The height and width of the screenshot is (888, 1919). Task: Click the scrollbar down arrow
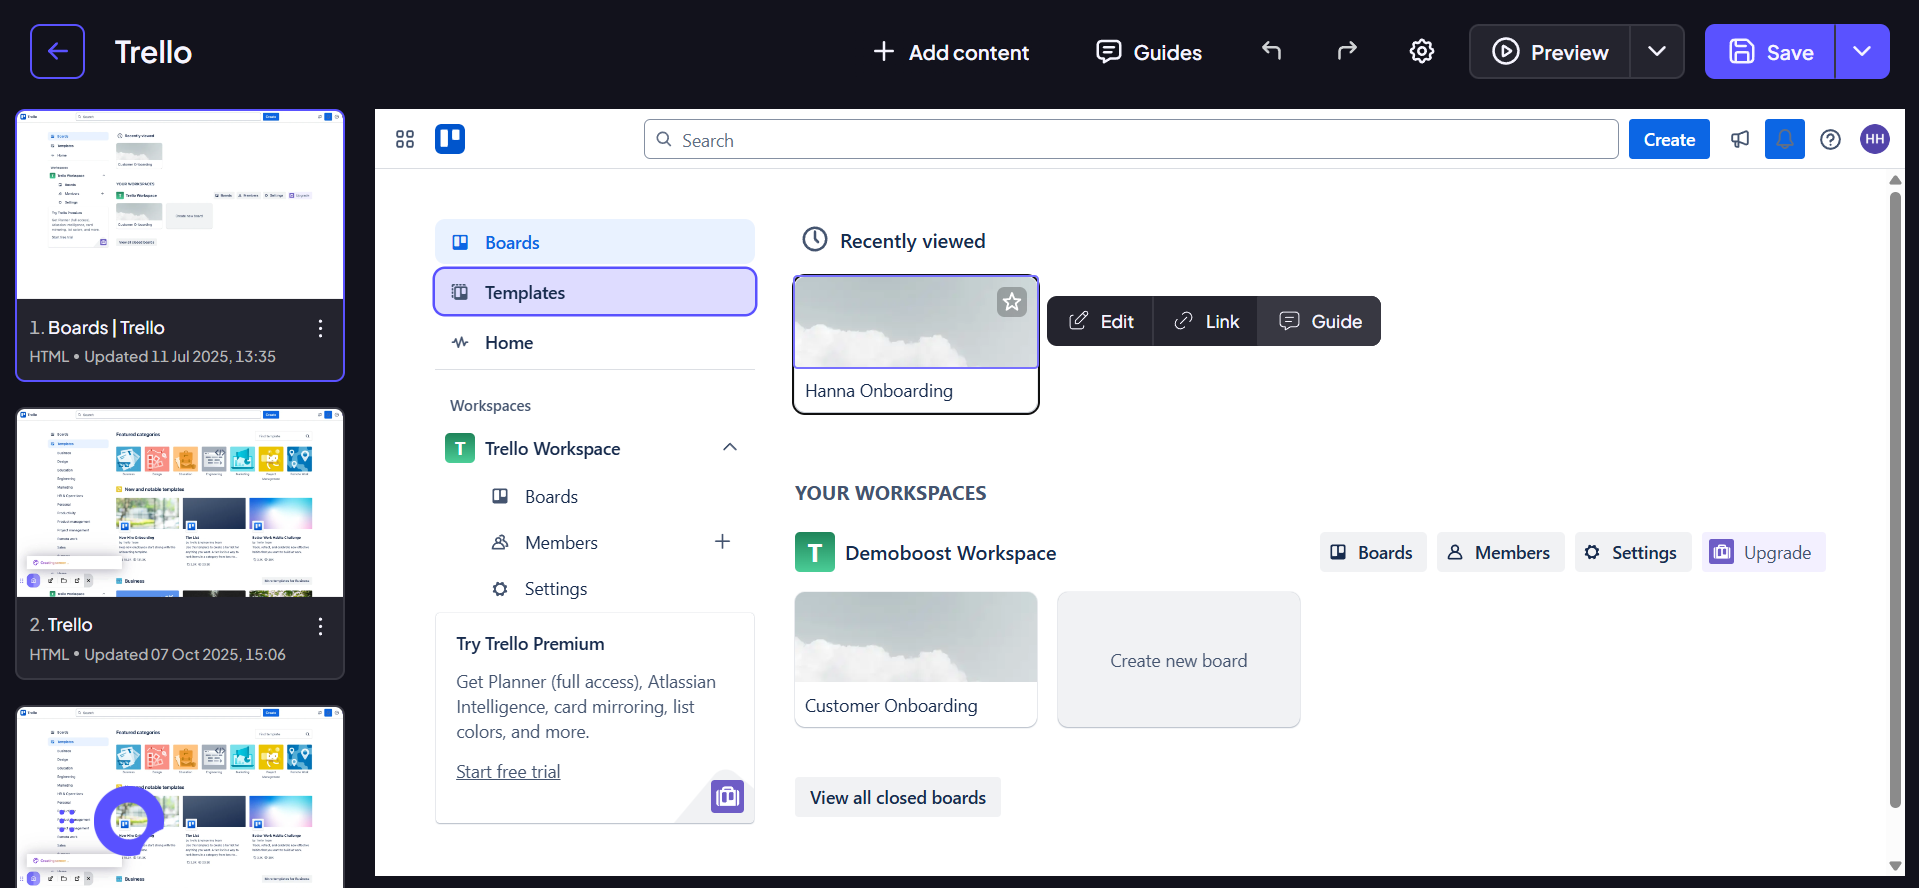point(1895,866)
